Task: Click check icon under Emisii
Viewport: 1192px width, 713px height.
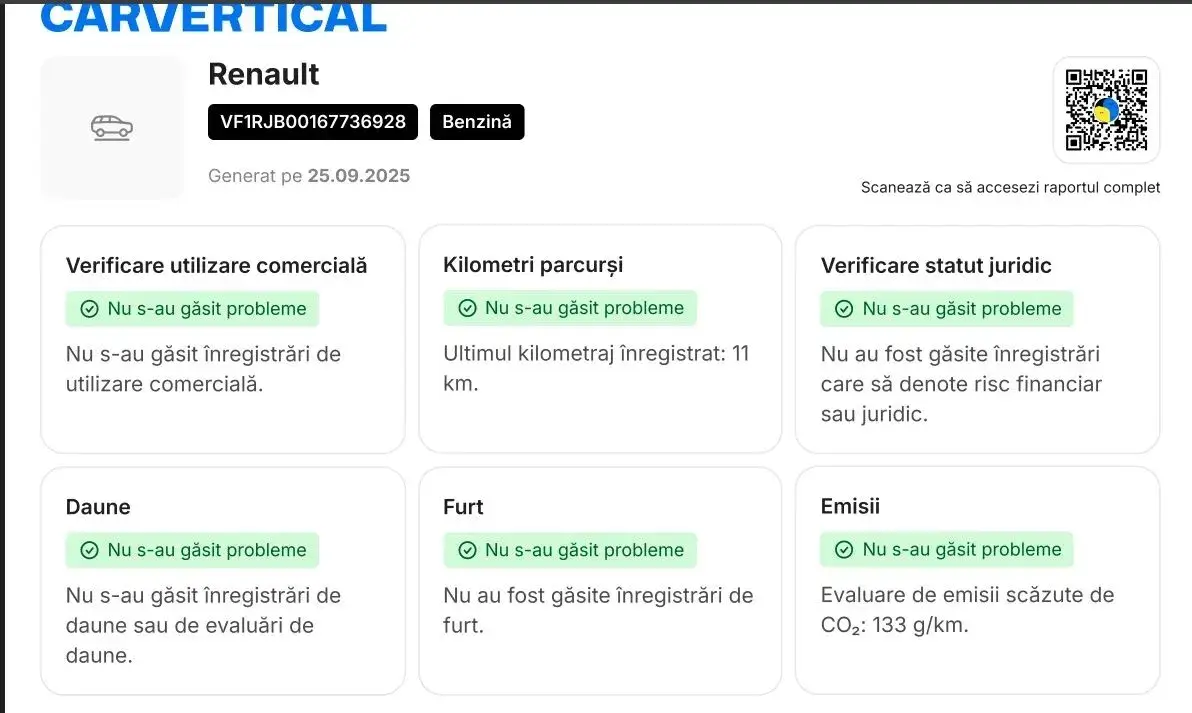Action: point(844,549)
